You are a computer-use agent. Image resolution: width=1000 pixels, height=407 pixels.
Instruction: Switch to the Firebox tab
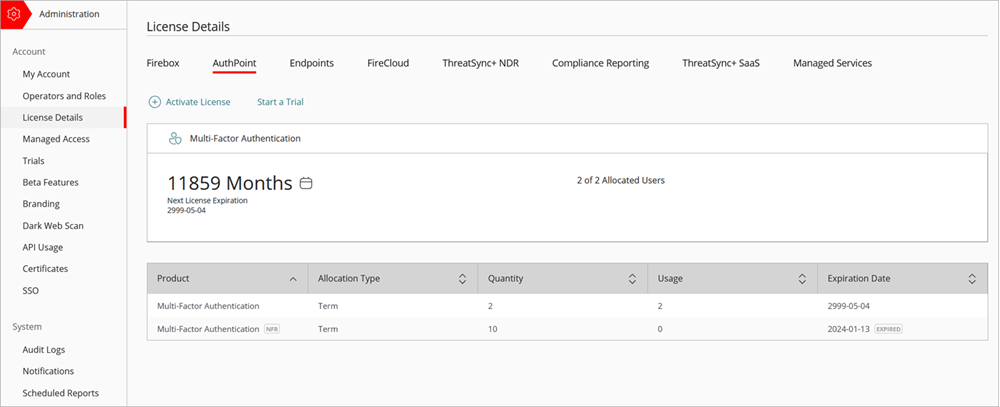coord(163,63)
